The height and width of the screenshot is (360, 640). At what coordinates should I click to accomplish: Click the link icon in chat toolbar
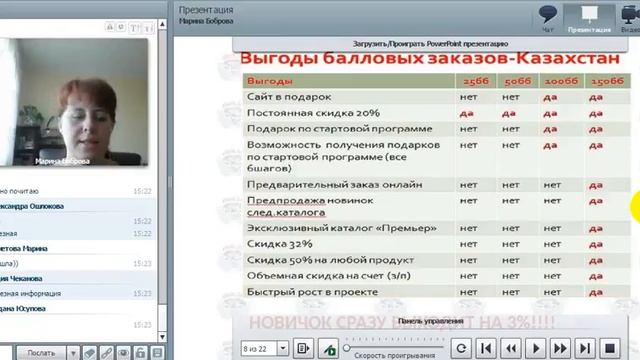click(107, 353)
